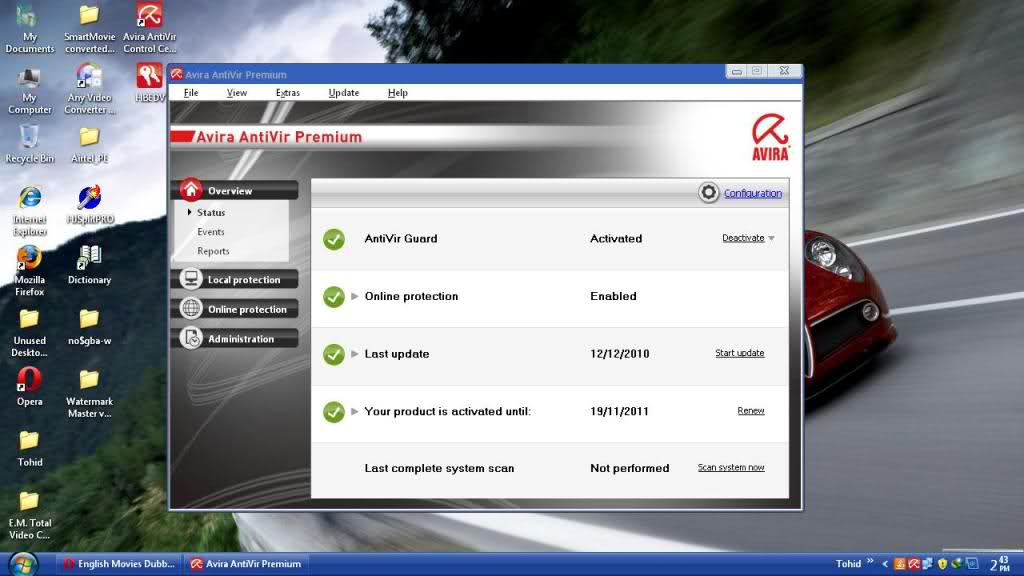
Task: Open Any Video Converter desktop shortcut
Action: (x=89, y=89)
